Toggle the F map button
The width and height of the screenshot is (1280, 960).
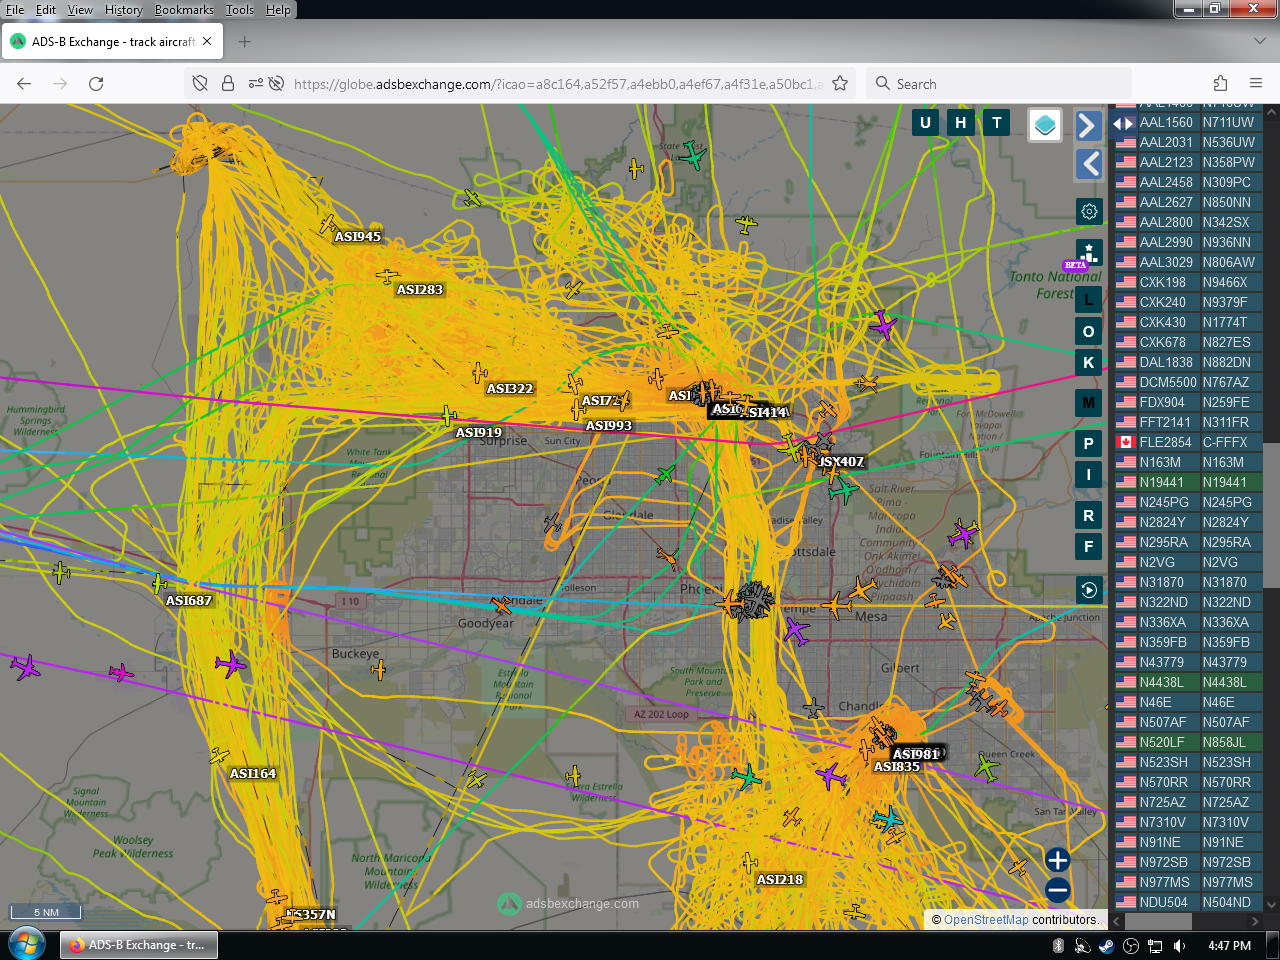[1089, 546]
